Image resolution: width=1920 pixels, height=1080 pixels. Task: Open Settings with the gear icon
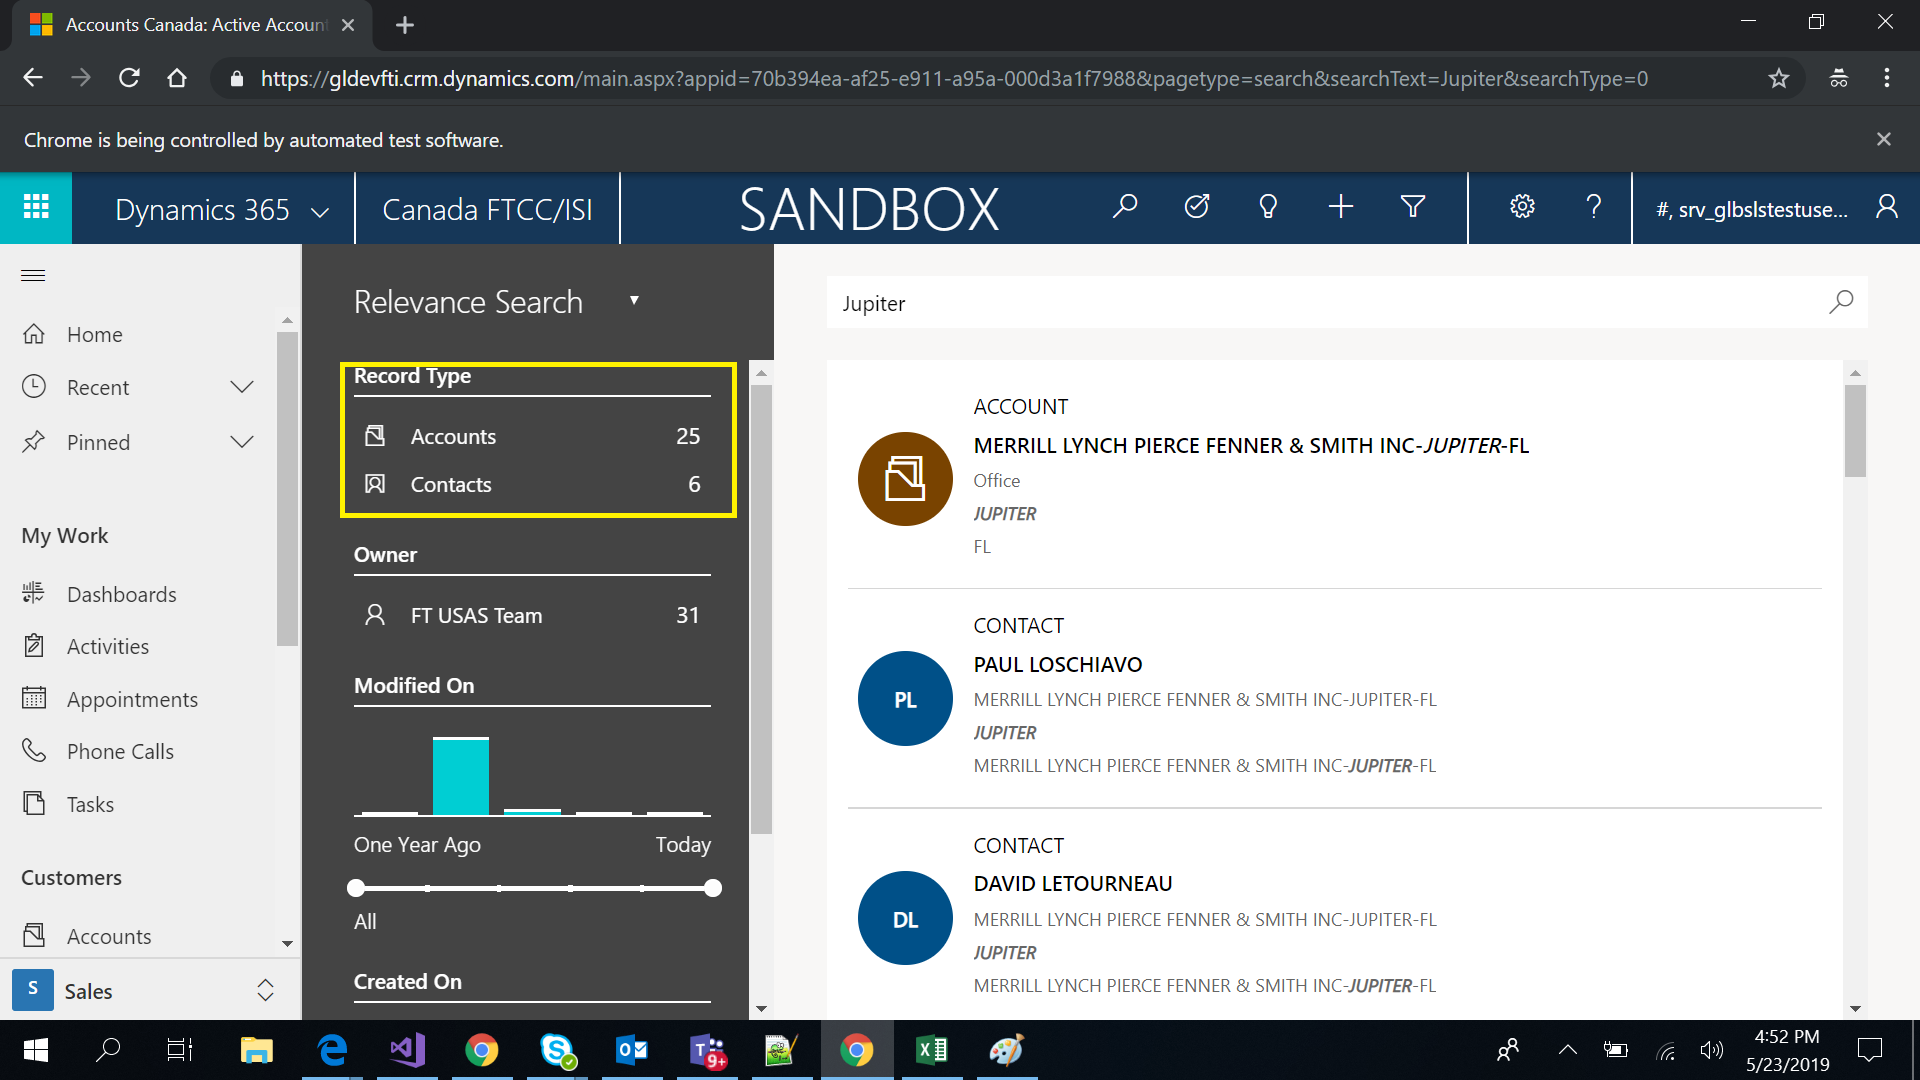point(1521,207)
